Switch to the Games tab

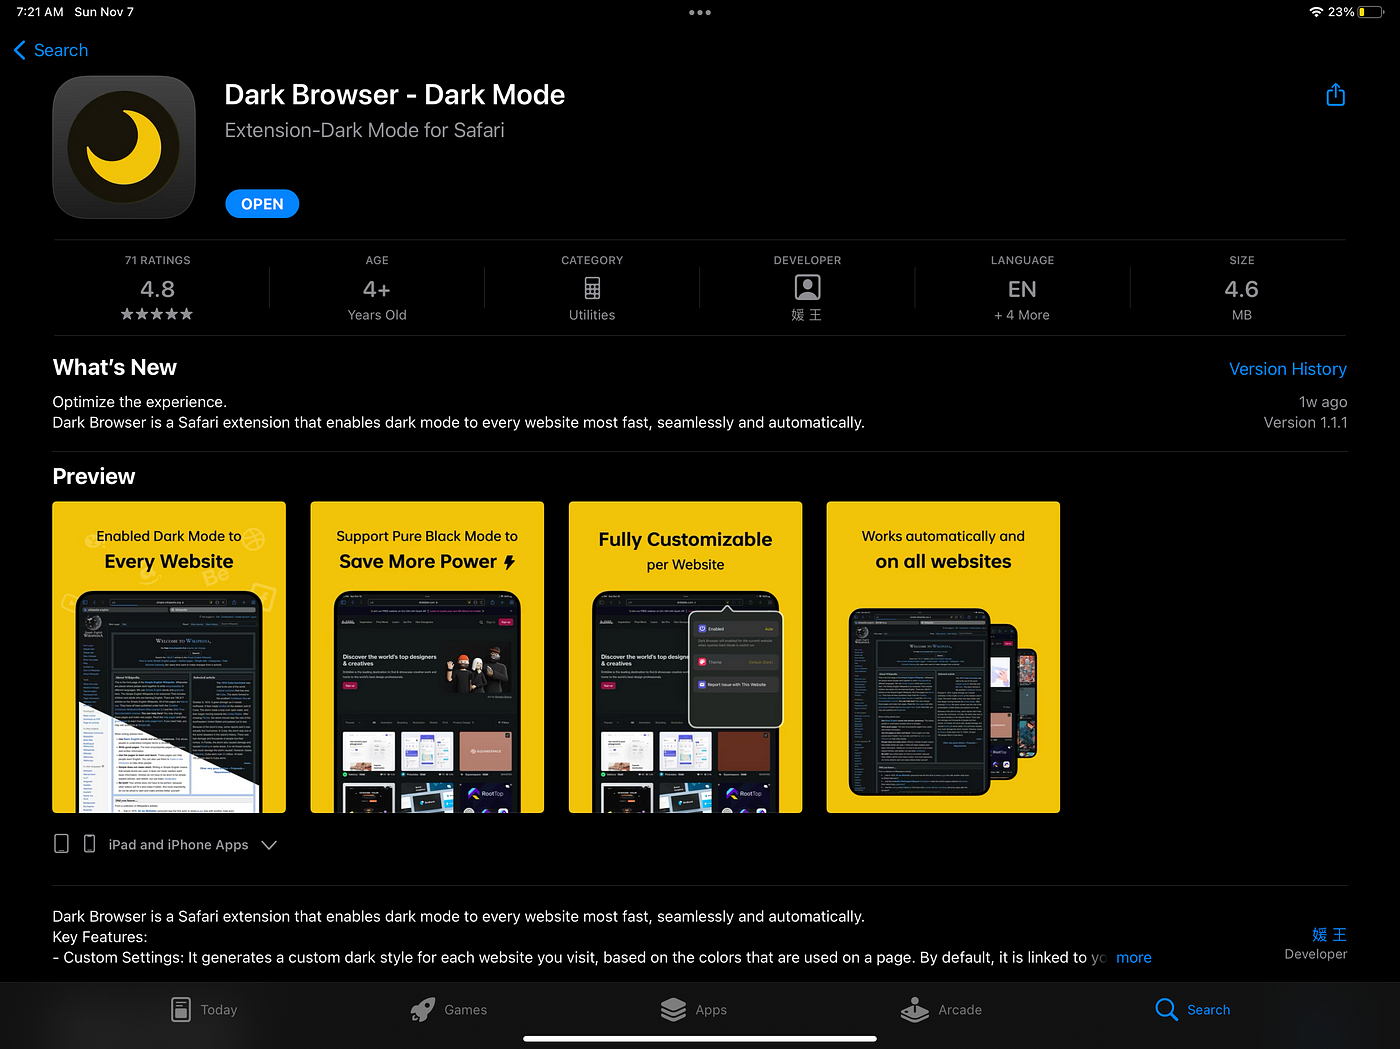(x=448, y=1009)
